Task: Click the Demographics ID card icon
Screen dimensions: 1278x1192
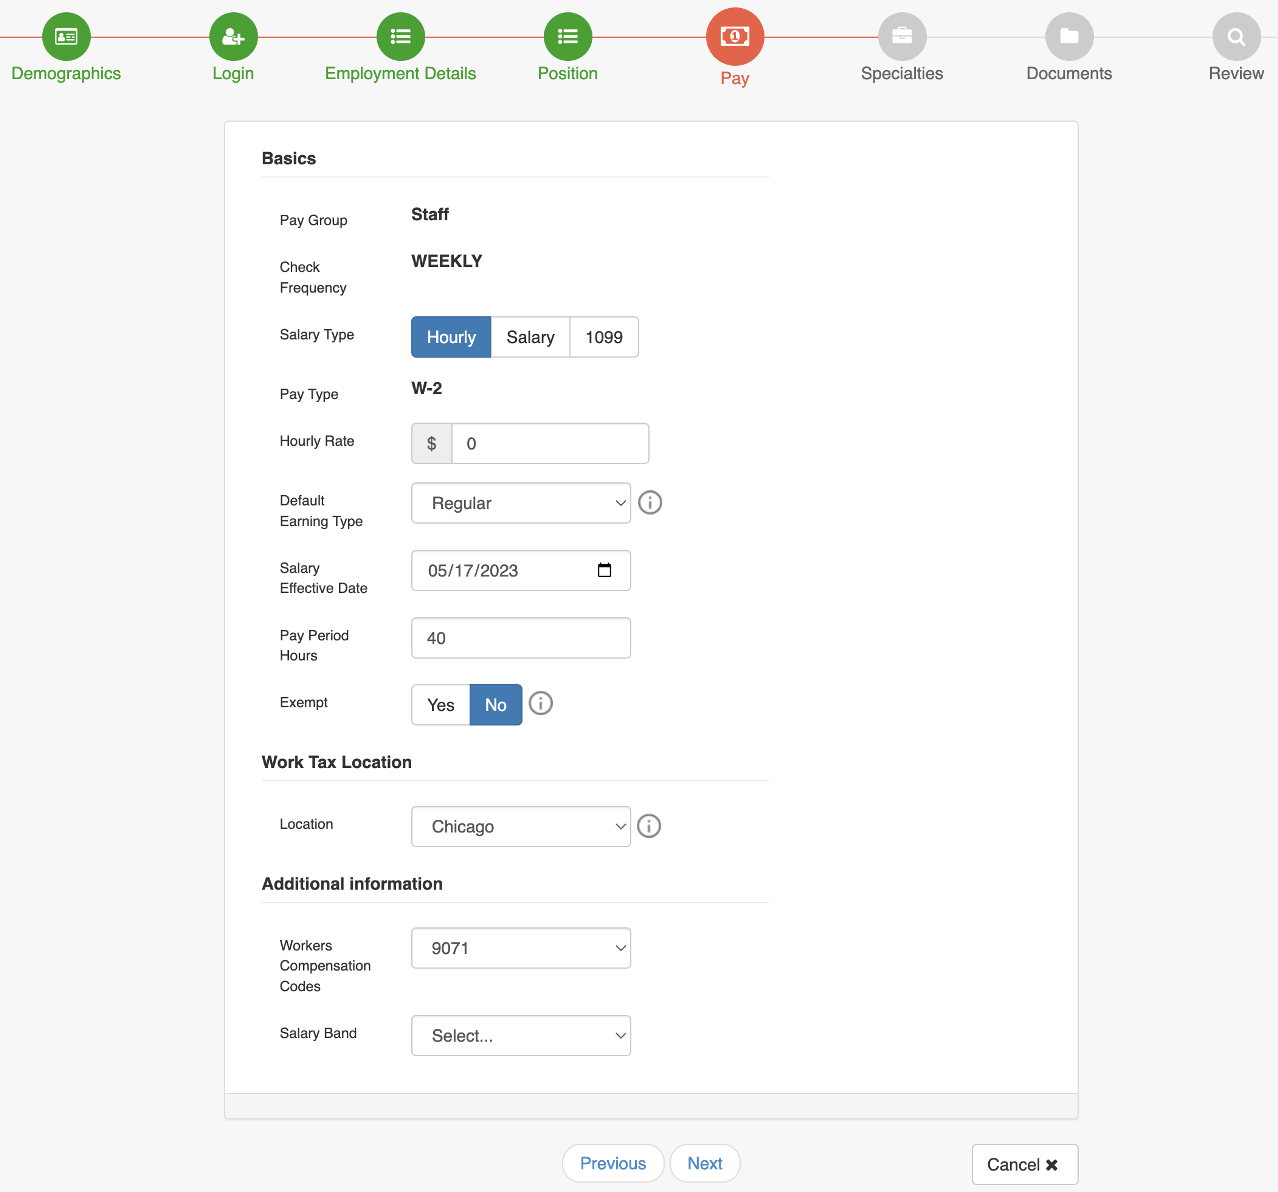Action: tap(65, 35)
